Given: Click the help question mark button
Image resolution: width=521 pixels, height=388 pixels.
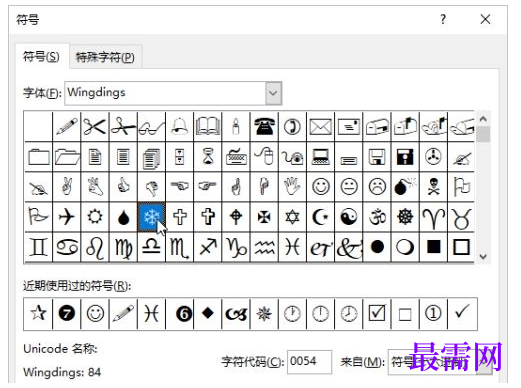Looking at the screenshot, I should pos(443,19).
